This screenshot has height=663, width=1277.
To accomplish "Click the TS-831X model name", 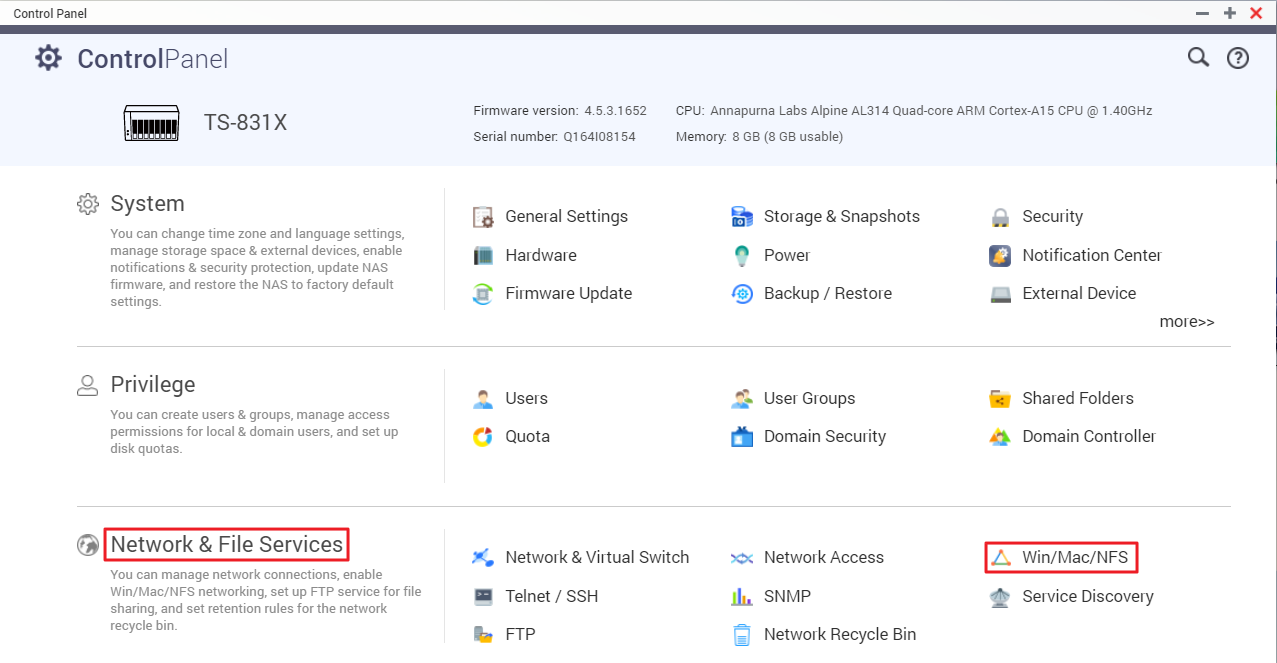I will [246, 123].
